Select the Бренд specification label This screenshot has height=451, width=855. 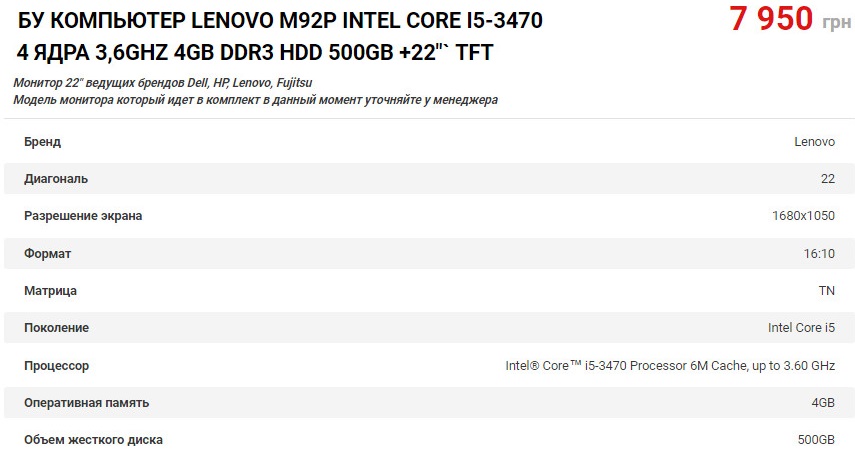point(43,142)
